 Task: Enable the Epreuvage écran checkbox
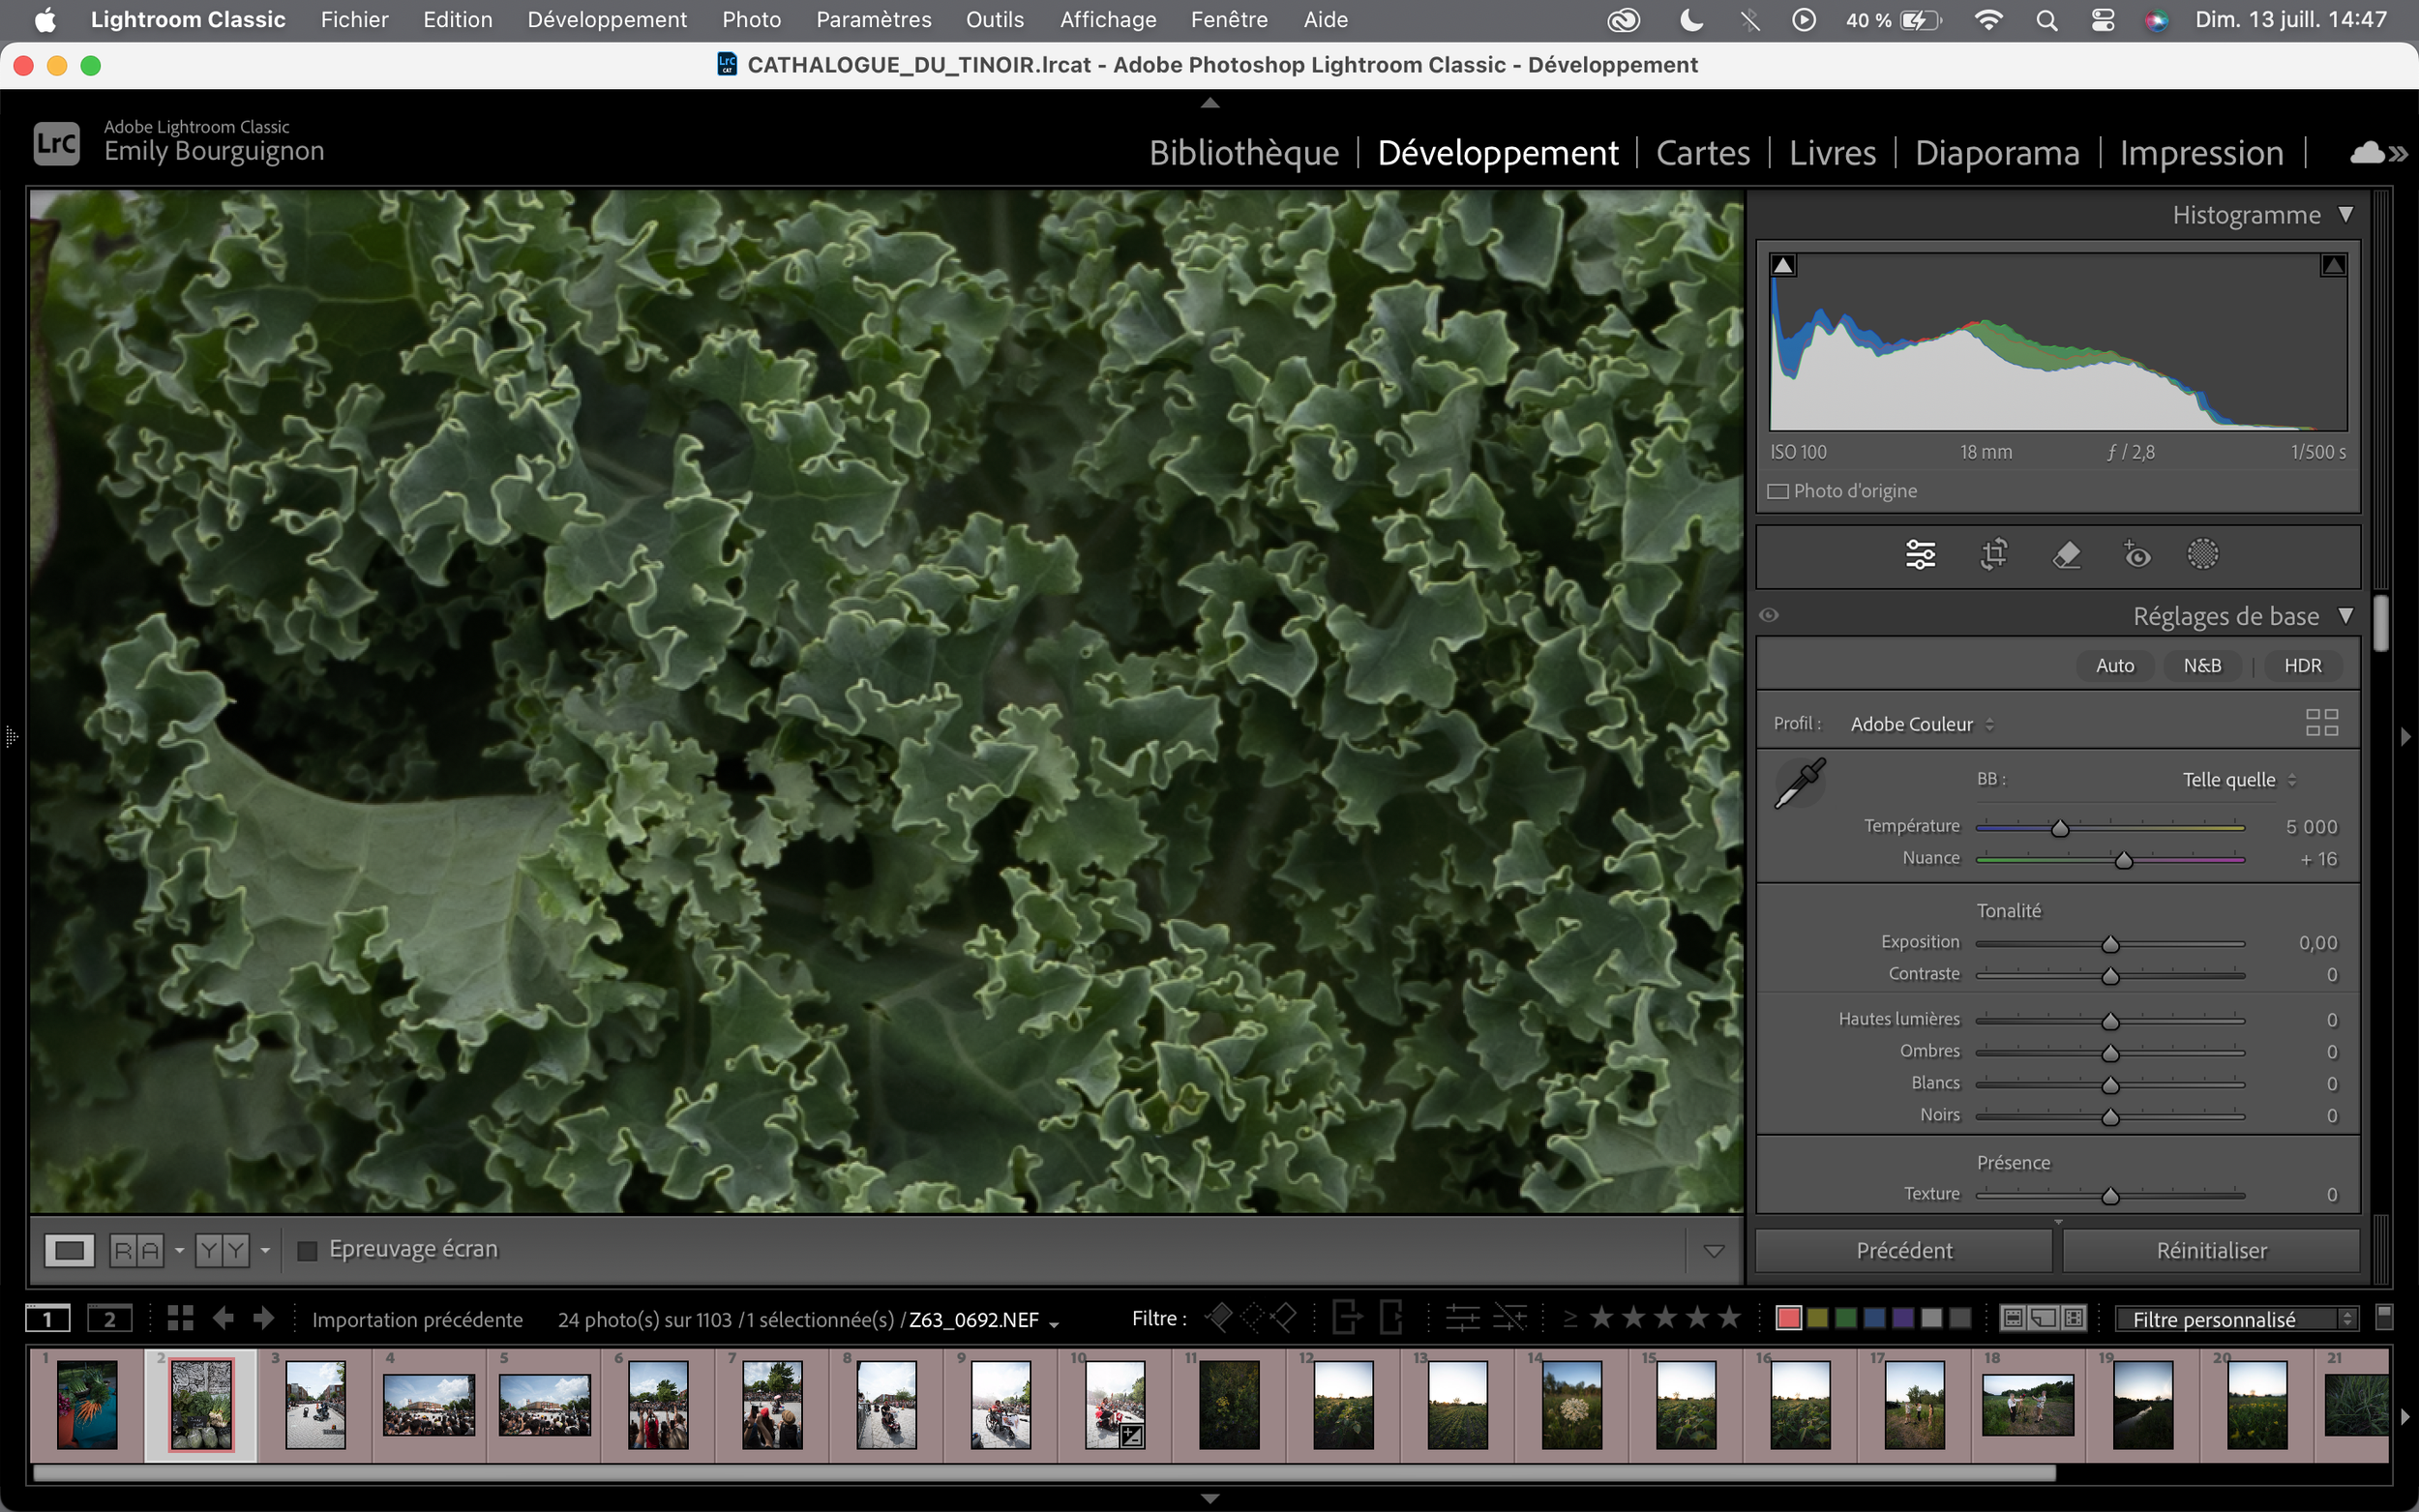(x=308, y=1250)
